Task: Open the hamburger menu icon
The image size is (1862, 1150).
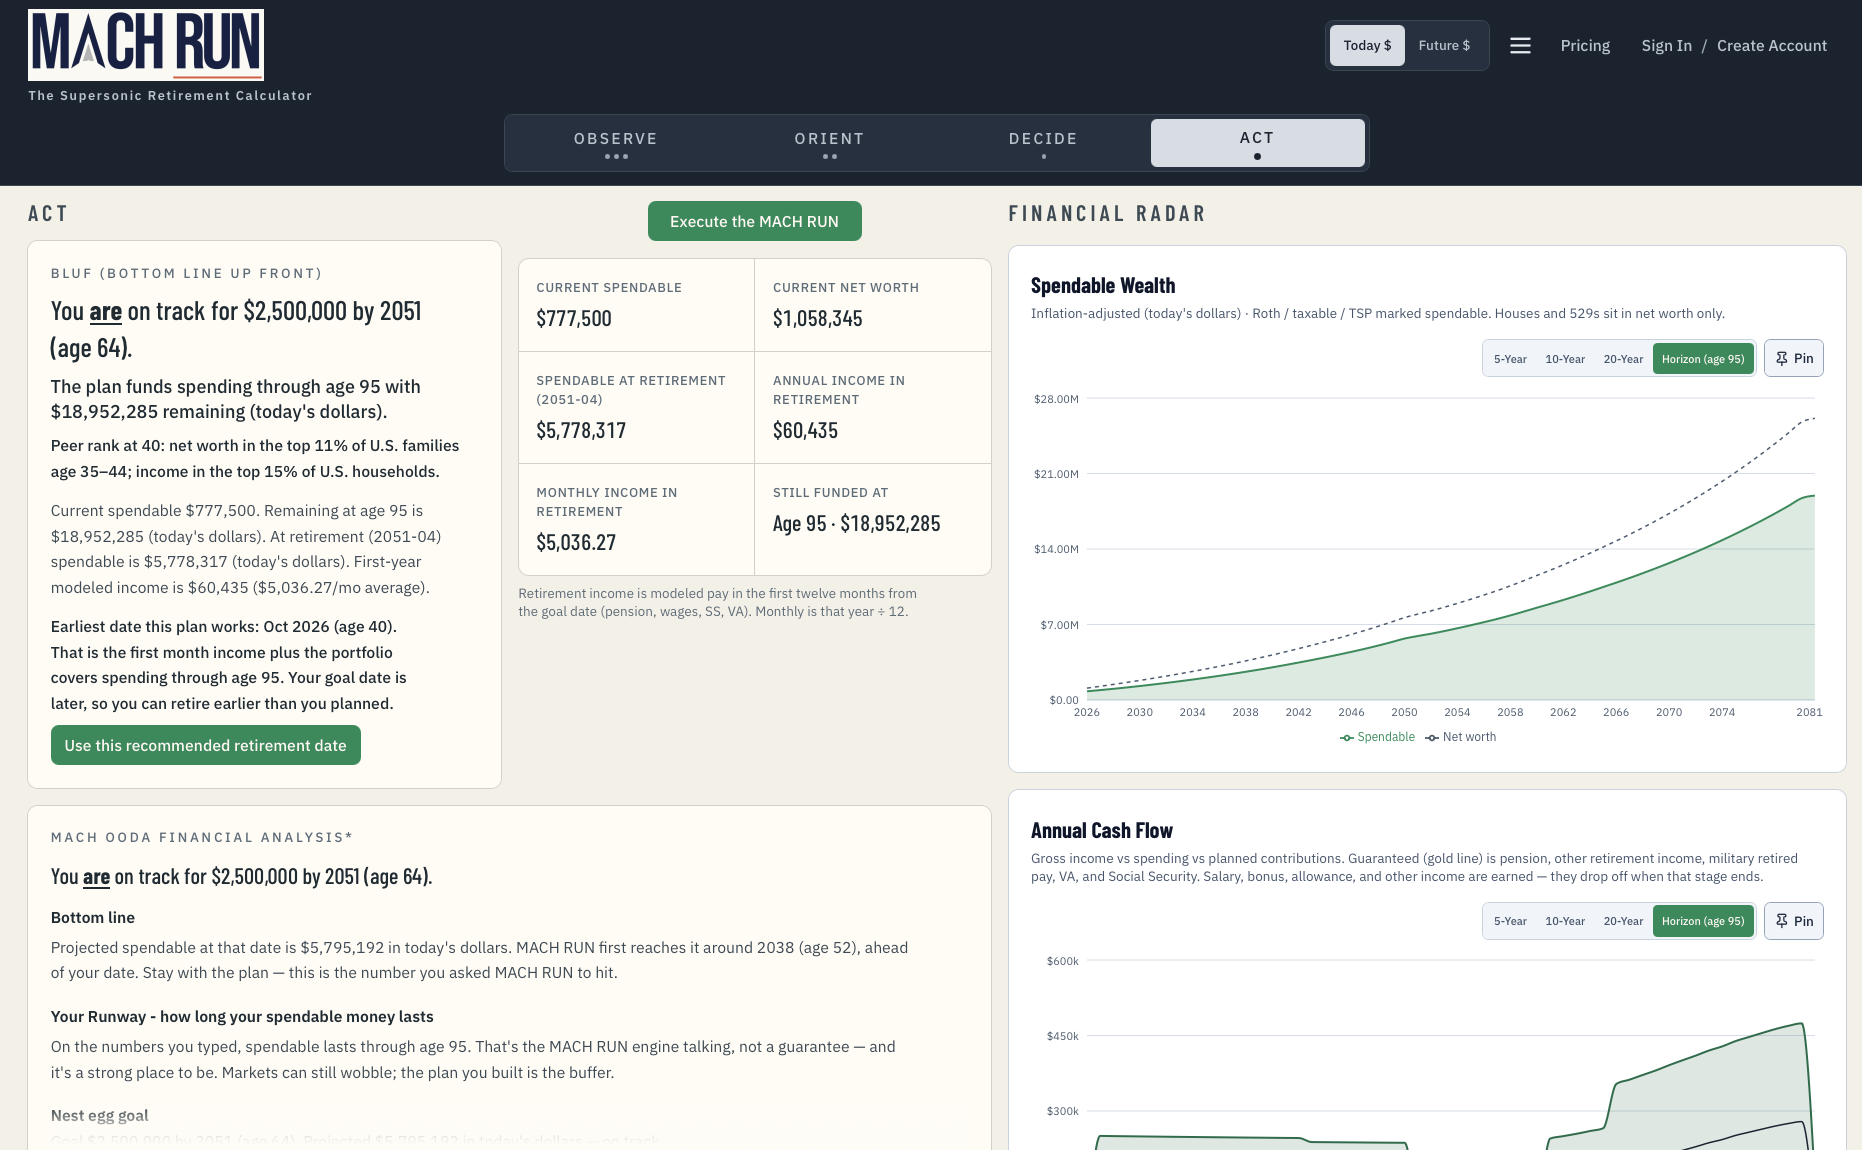Action: point(1520,46)
